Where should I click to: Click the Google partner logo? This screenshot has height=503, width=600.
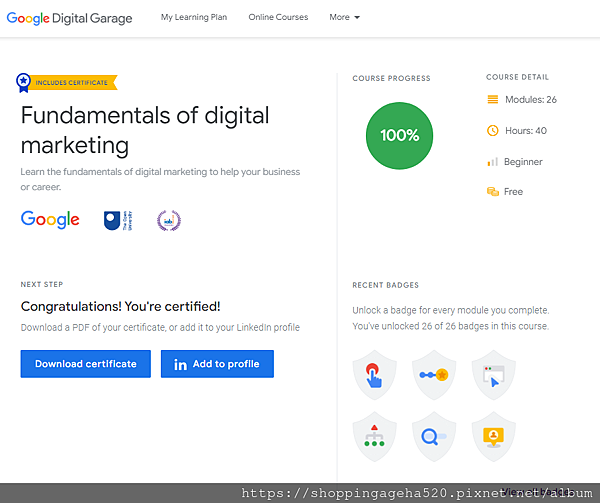[x=50, y=220]
